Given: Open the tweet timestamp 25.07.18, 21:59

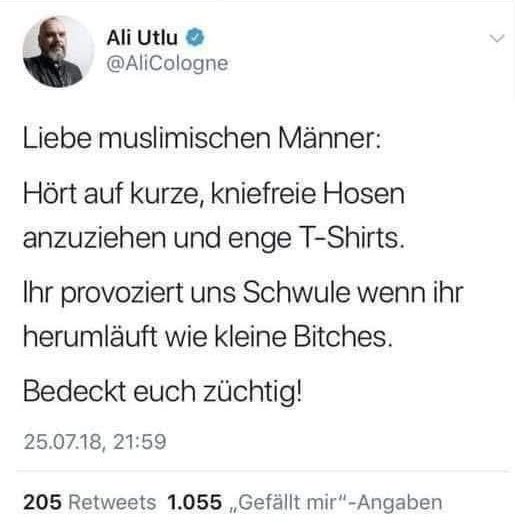Looking at the screenshot, I should click(95, 442).
